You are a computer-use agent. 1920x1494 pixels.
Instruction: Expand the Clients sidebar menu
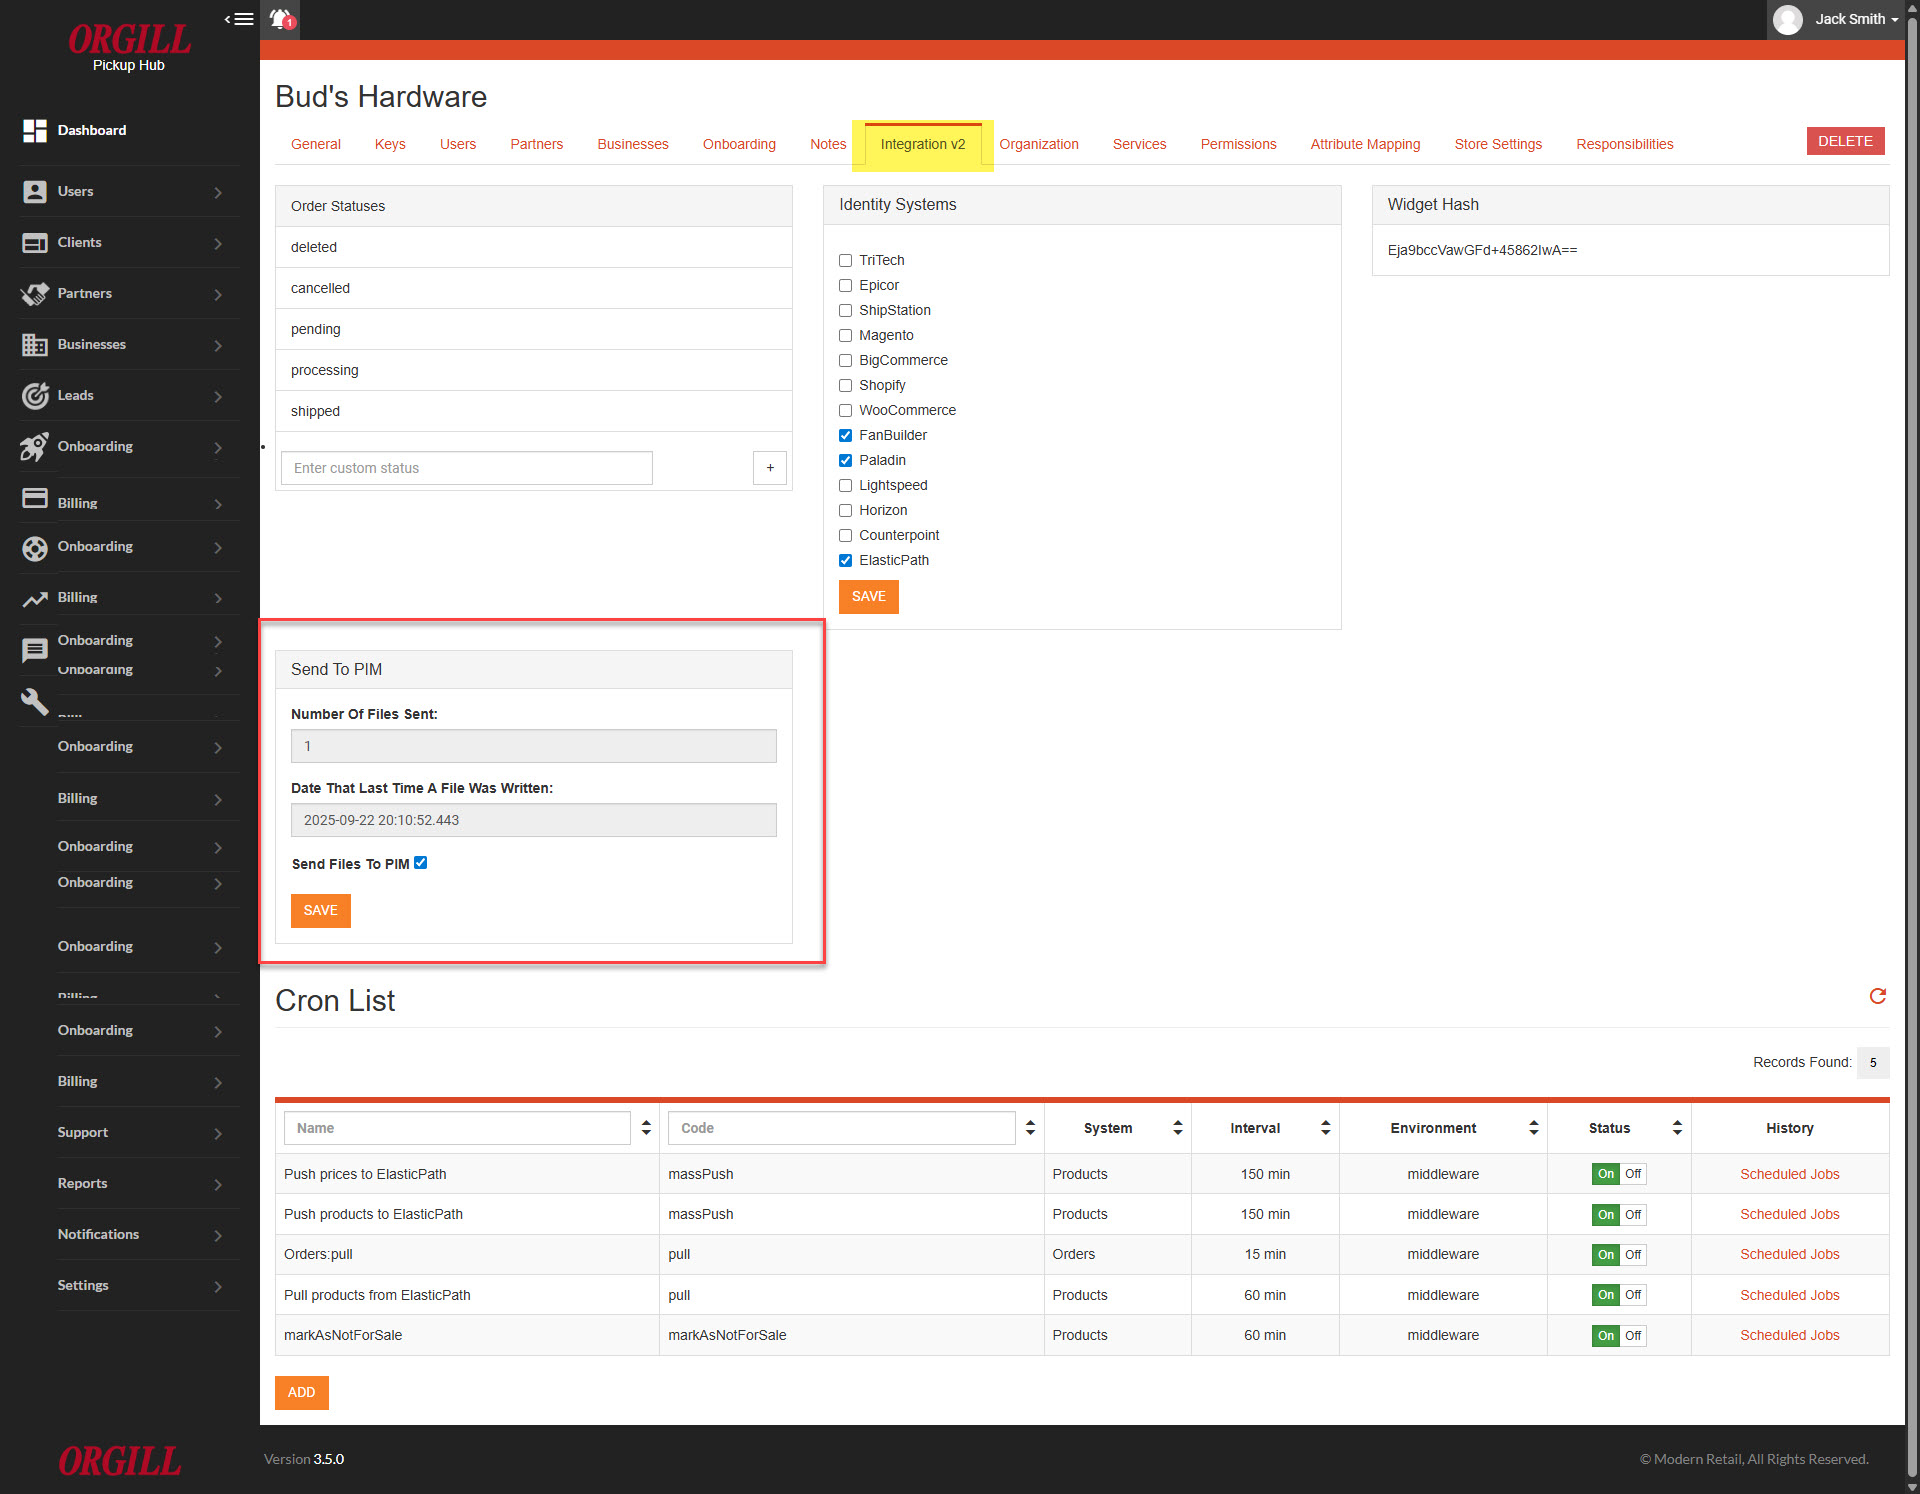click(x=218, y=243)
